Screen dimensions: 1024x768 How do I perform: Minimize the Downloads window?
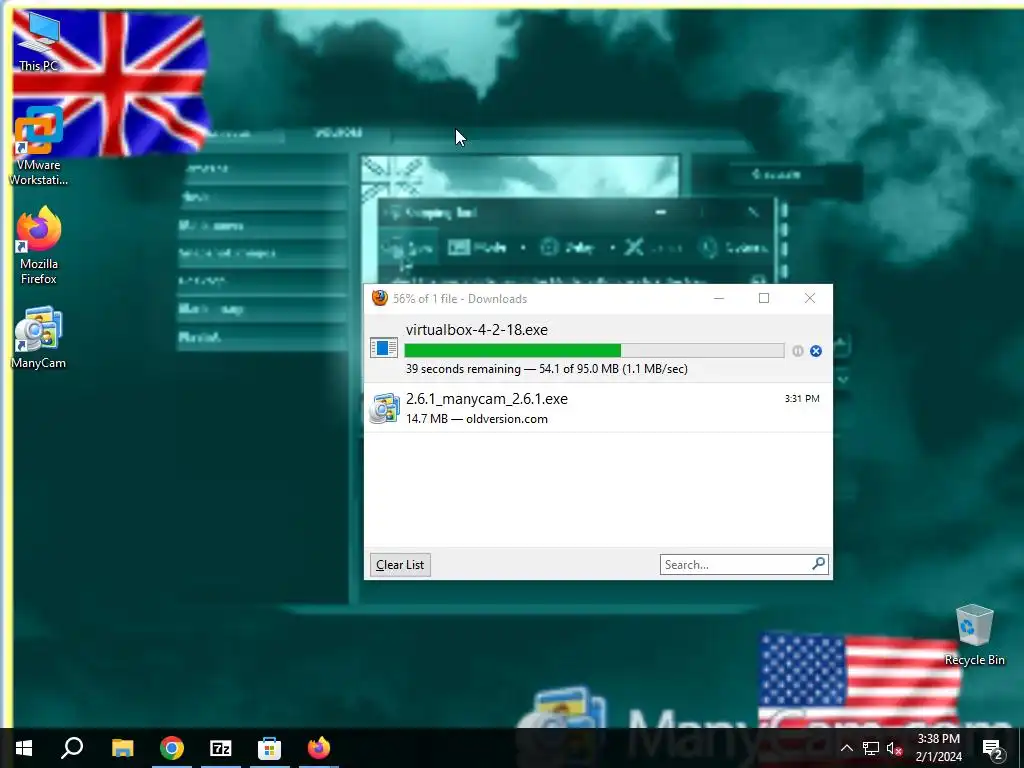pos(719,298)
